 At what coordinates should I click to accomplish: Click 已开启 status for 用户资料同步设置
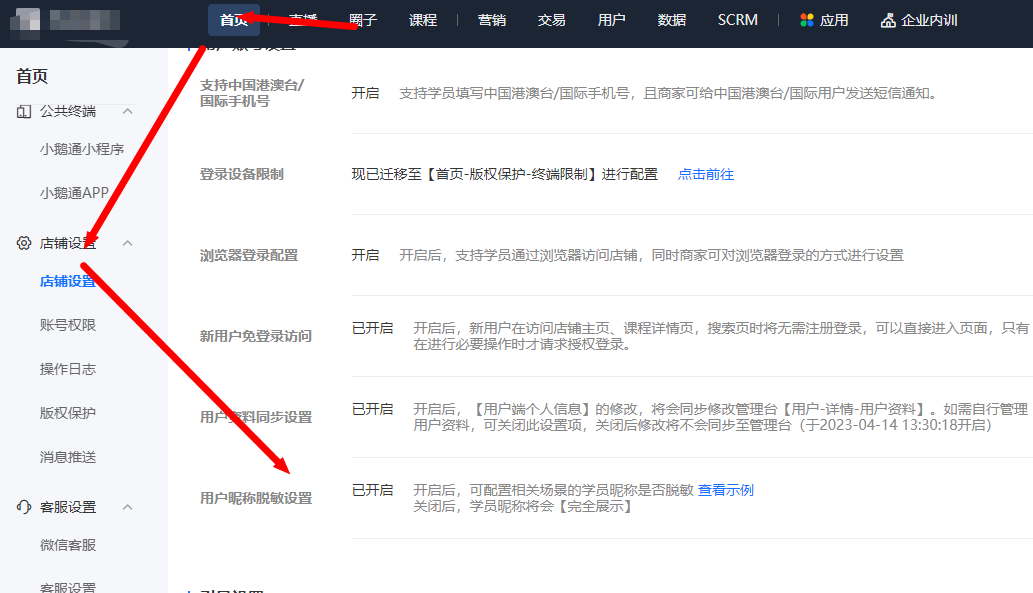tap(372, 409)
